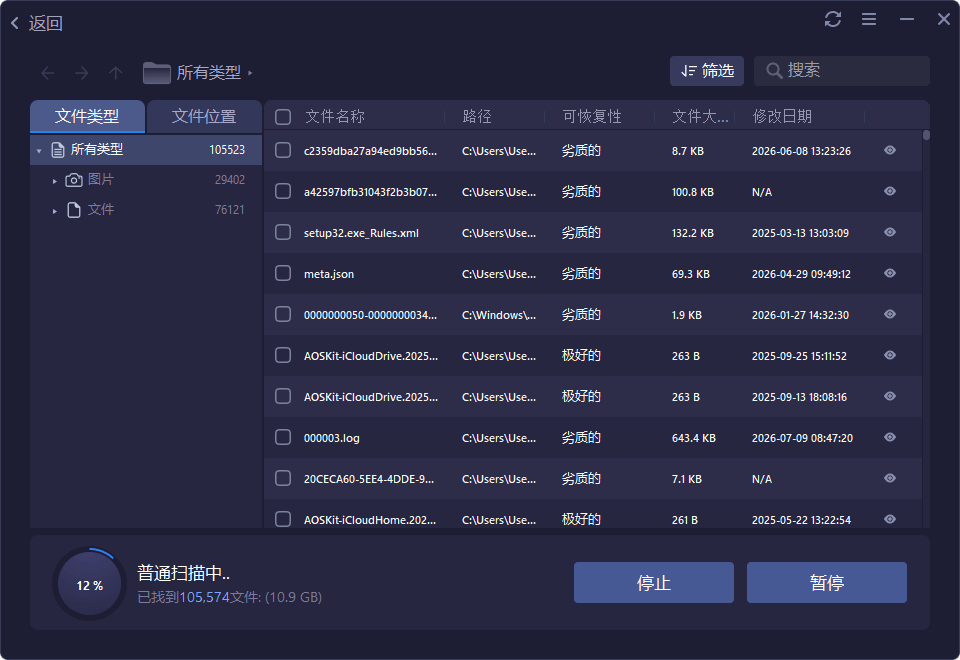This screenshot has width=960, height=660.
Task: Open the 所有类型 breadcrumb dropdown arrow
Action: [x=250, y=73]
